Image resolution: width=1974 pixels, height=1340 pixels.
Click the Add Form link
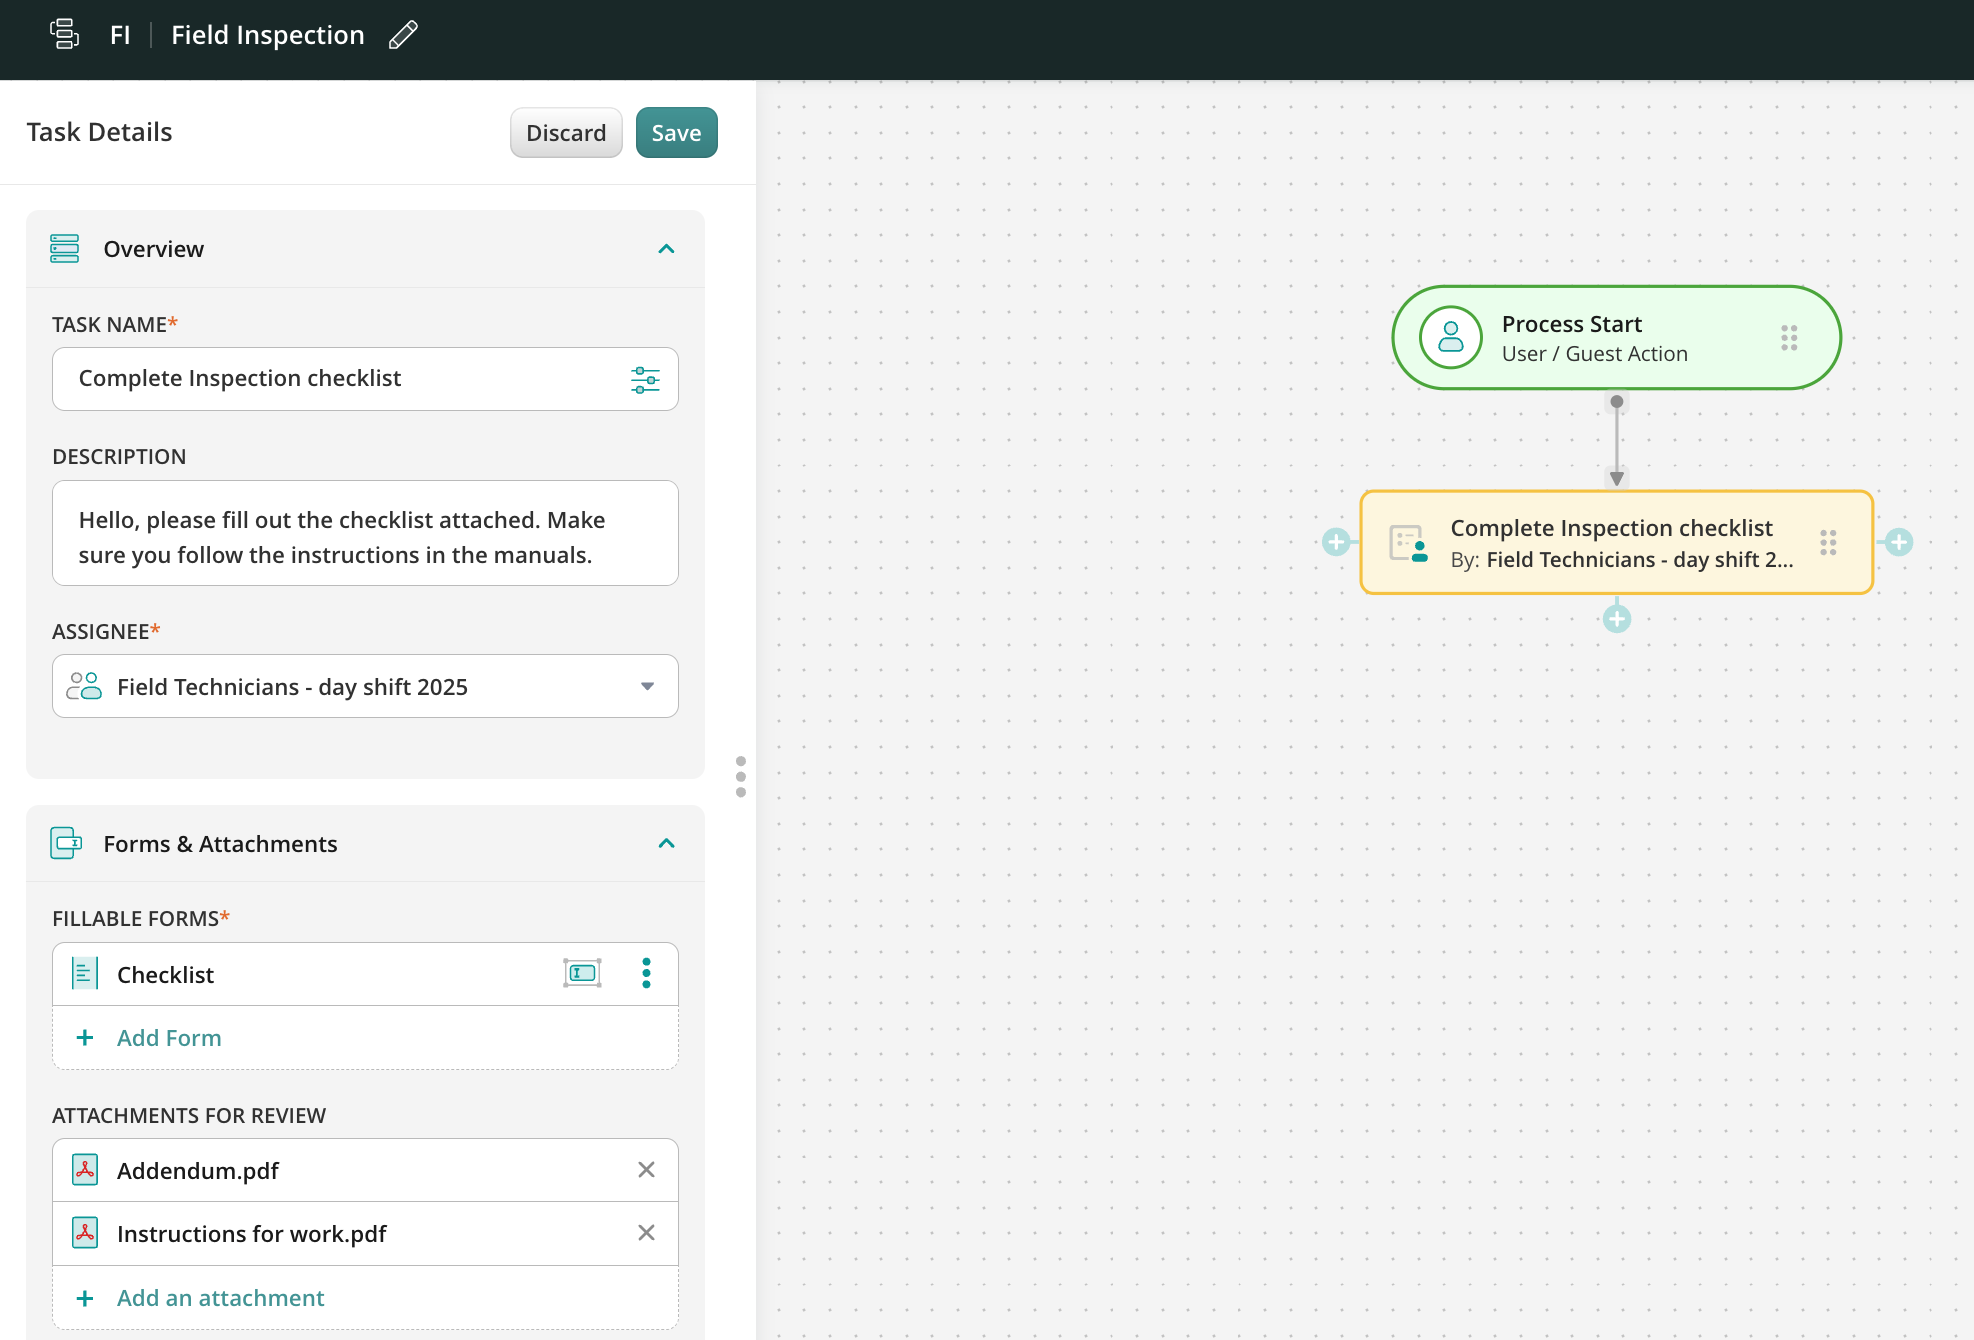click(169, 1038)
